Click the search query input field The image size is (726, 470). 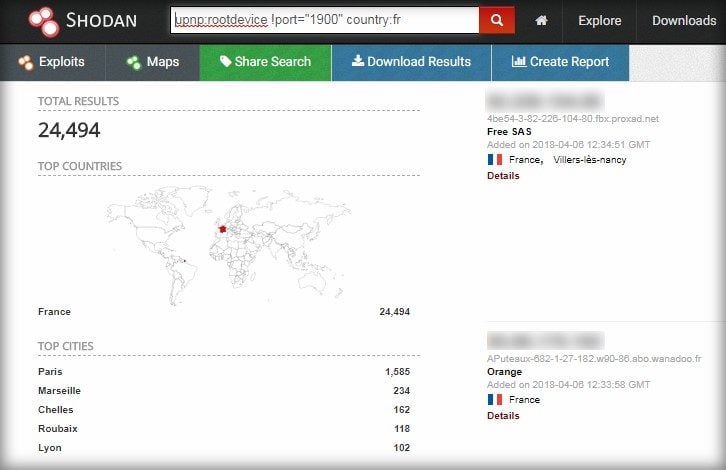[x=325, y=20]
